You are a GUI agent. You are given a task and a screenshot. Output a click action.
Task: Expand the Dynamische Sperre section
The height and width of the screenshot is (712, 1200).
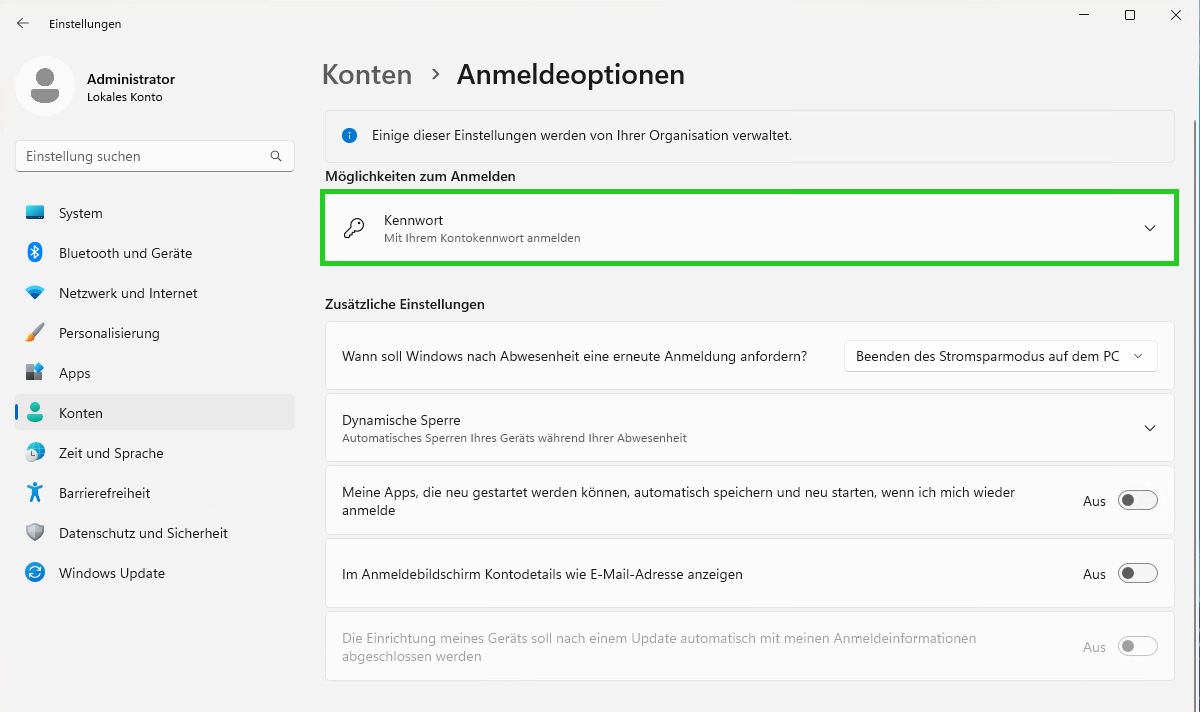tap(1148, 428)
